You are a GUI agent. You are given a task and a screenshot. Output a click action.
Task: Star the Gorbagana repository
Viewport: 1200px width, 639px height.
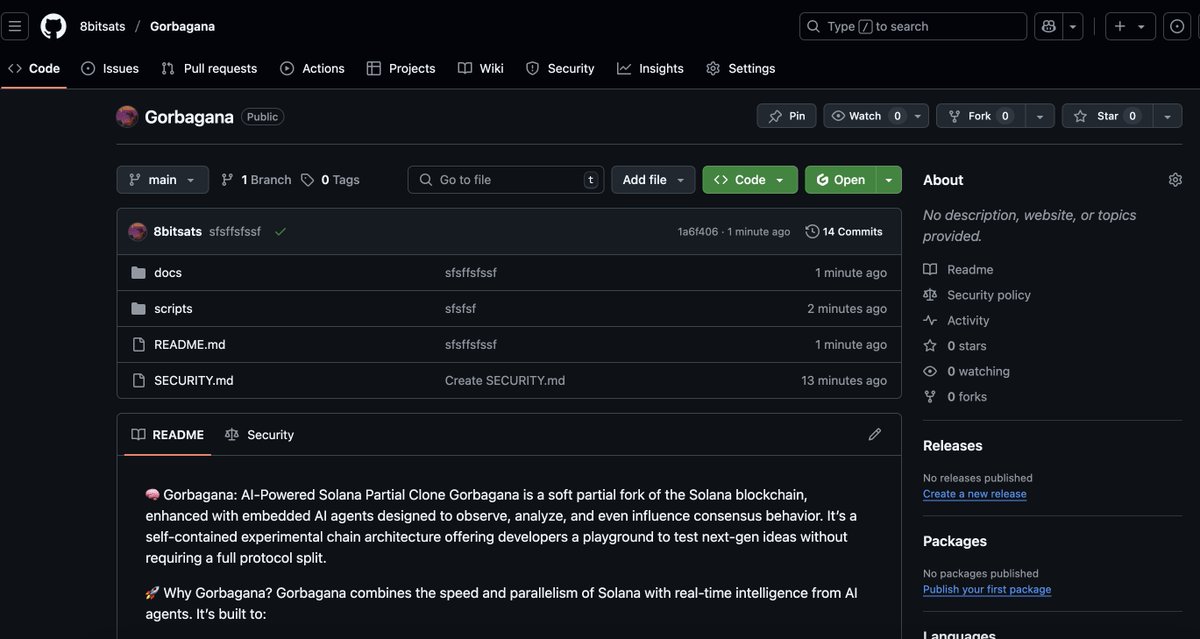[x=1106, y=116]
